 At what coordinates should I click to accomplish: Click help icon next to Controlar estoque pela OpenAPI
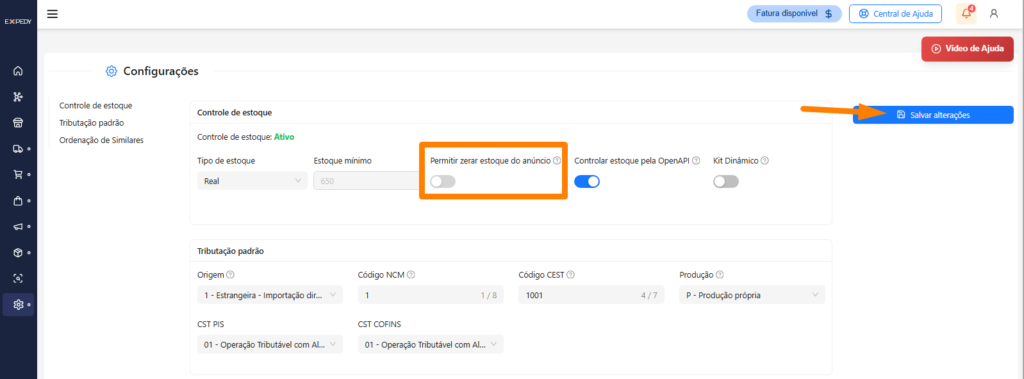[x=696, y=160]
